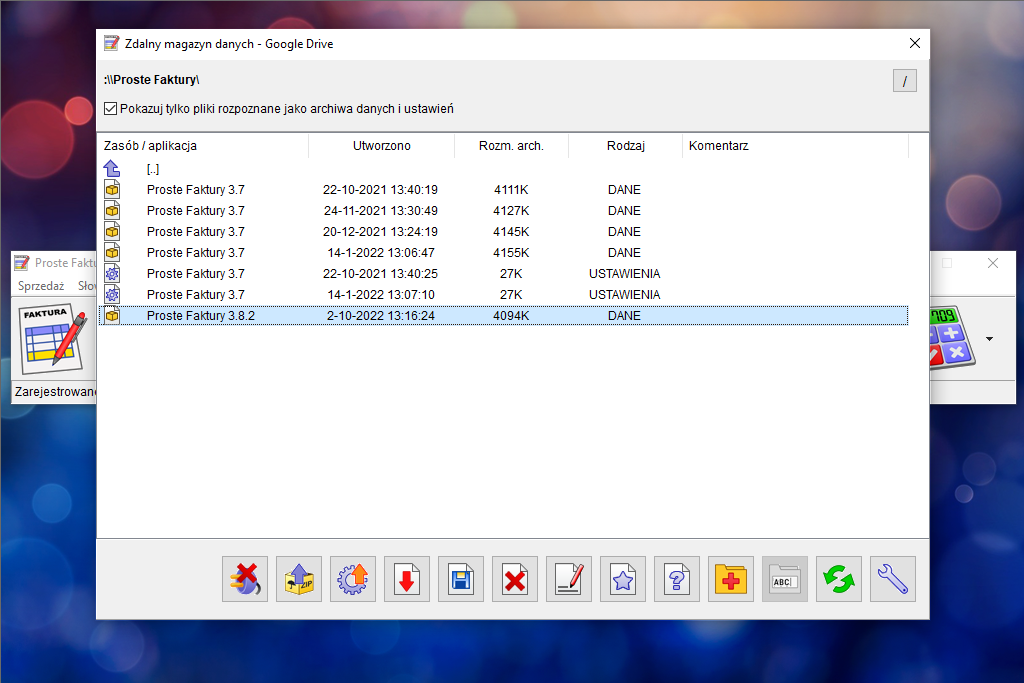Click the save file floppy disk icon
The width and height of the screenshot is (1024, 683).
461,579
